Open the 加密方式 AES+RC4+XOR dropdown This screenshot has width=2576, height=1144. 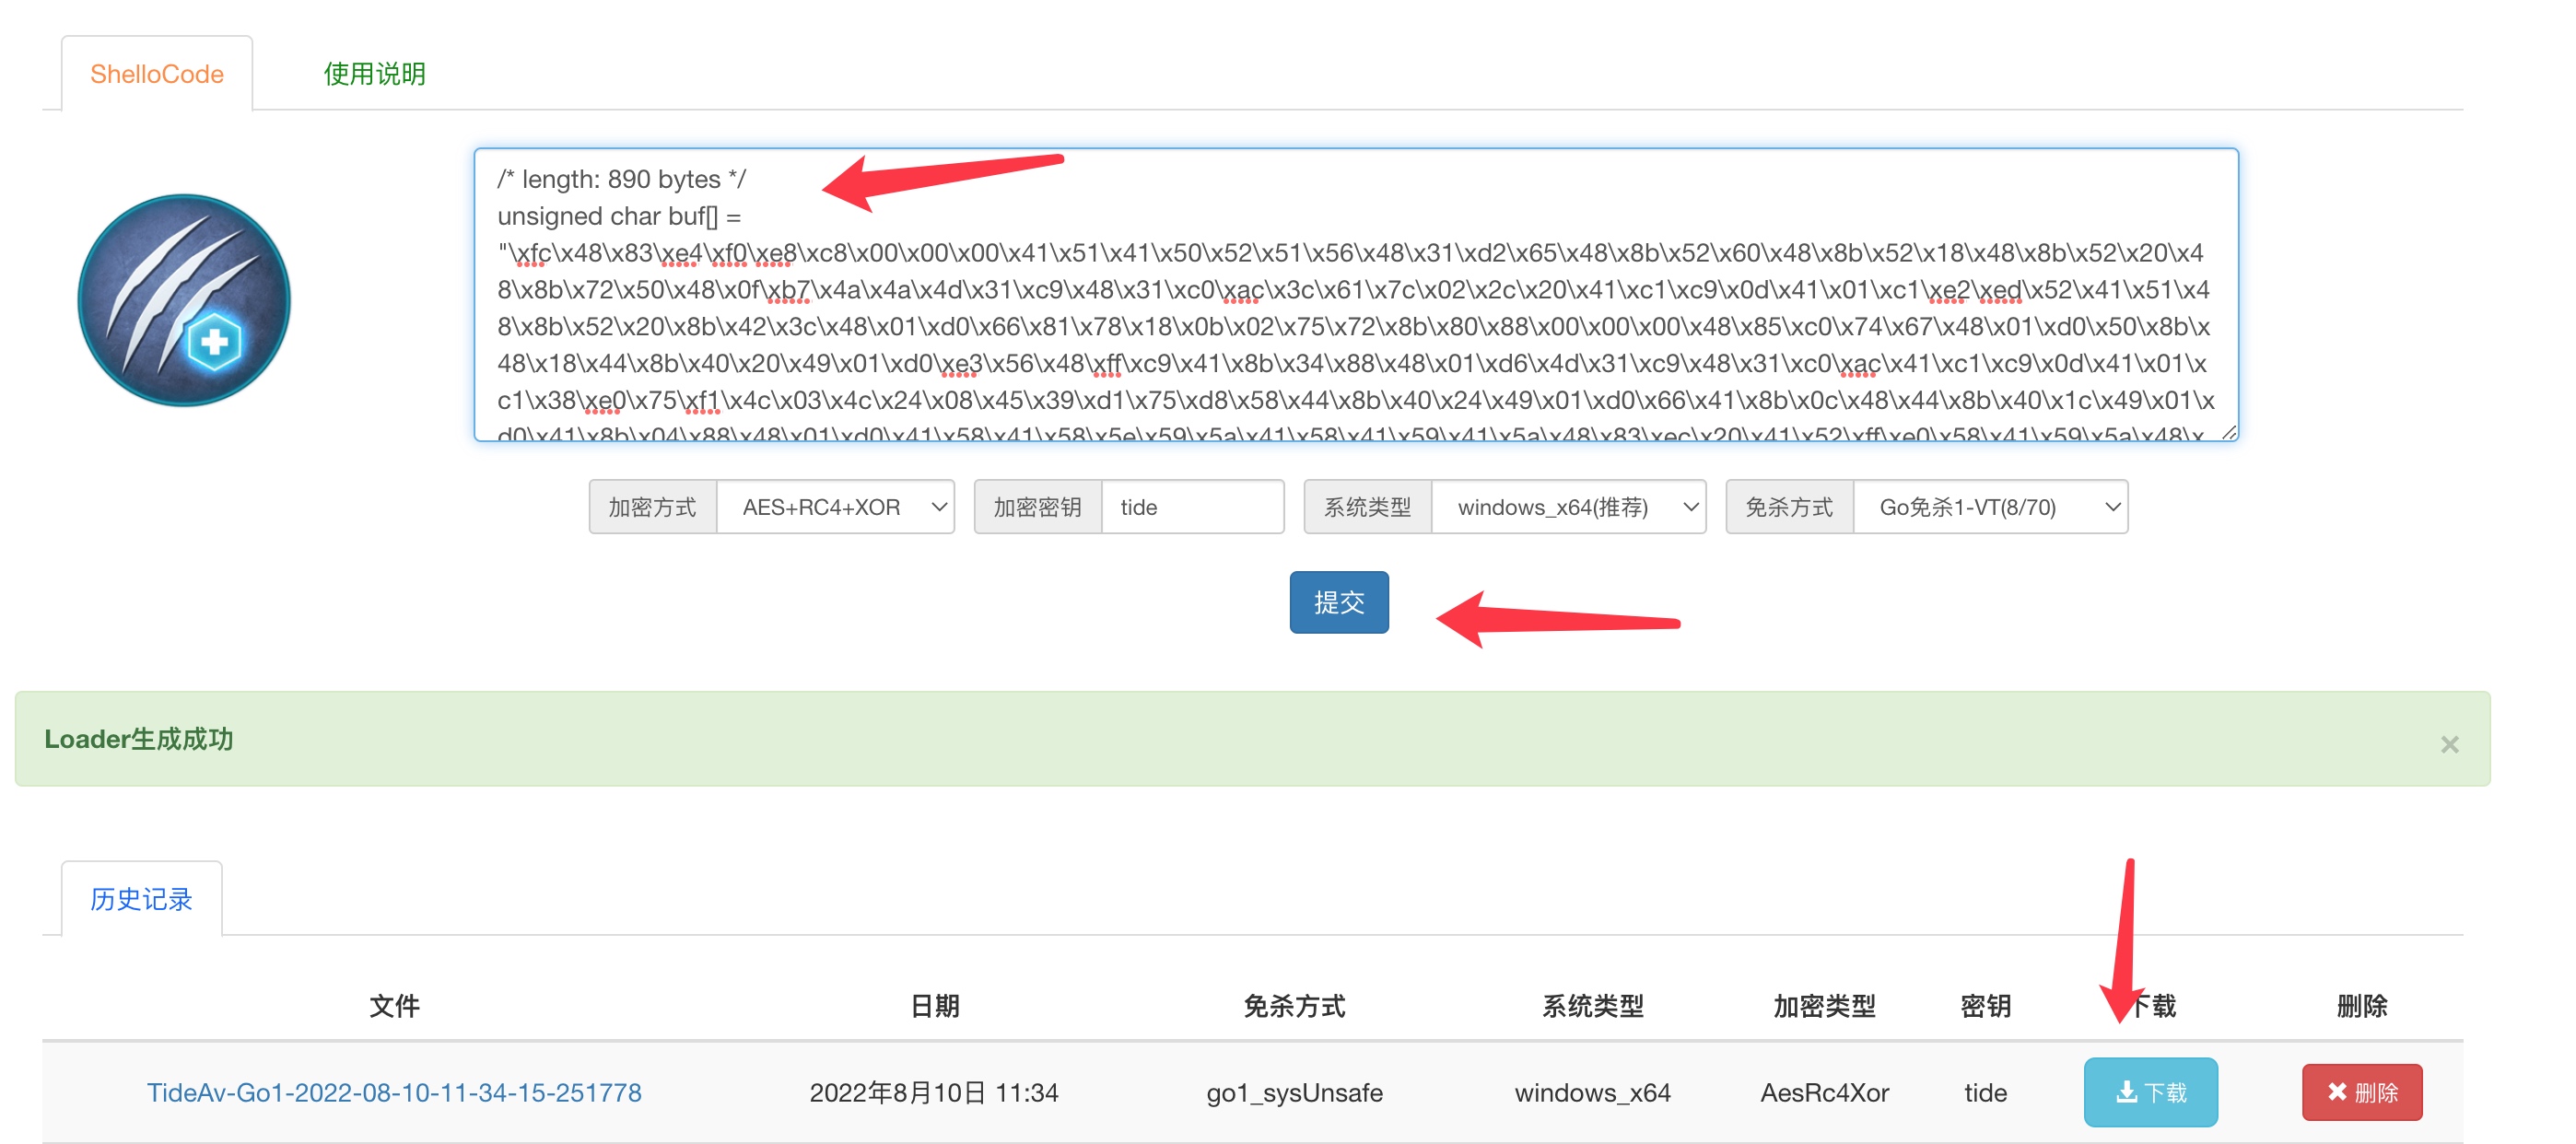[x=835, y=507]
